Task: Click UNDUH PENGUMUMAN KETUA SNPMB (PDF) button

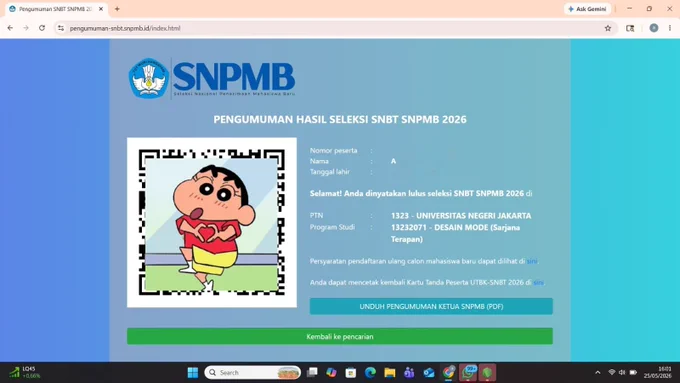Action: pyautogui.click(x=431, y=306)
